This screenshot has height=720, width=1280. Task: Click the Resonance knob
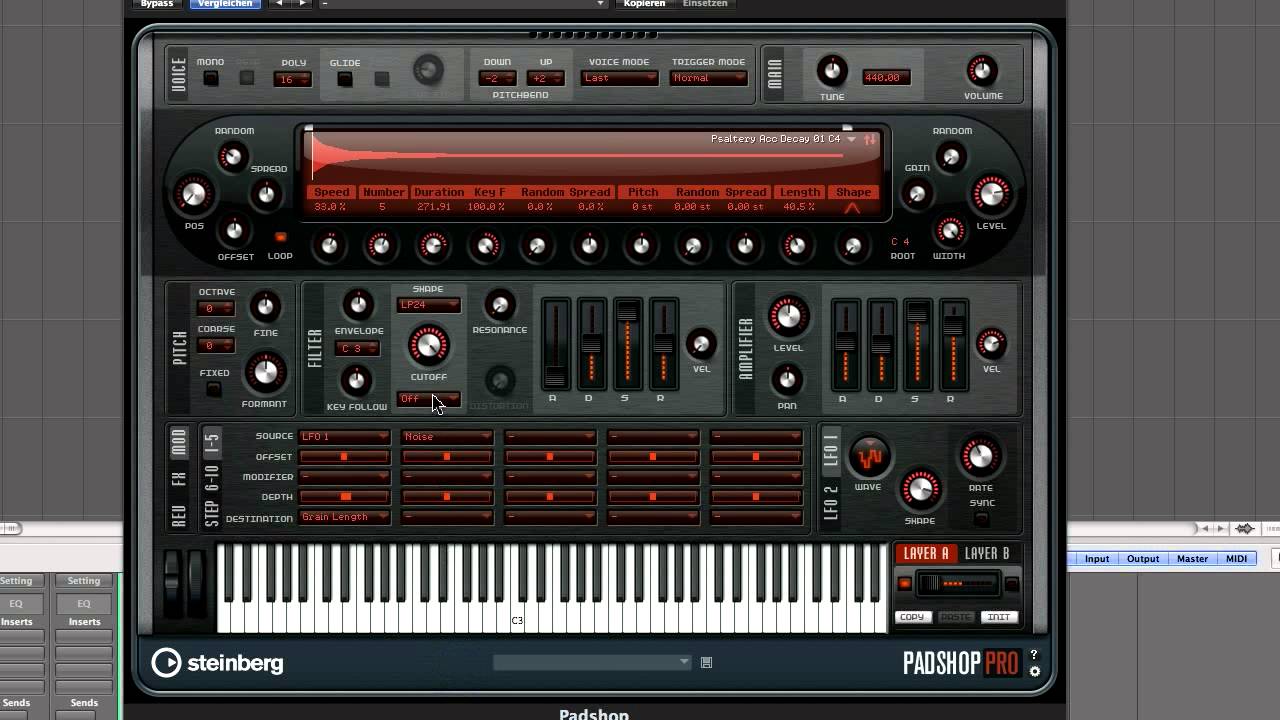pyautogui.click(x=499, y=305)
